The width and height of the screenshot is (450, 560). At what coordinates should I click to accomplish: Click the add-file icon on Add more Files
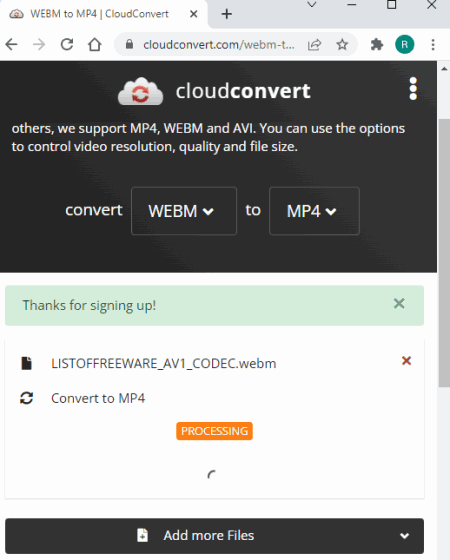tap(142, 535)
